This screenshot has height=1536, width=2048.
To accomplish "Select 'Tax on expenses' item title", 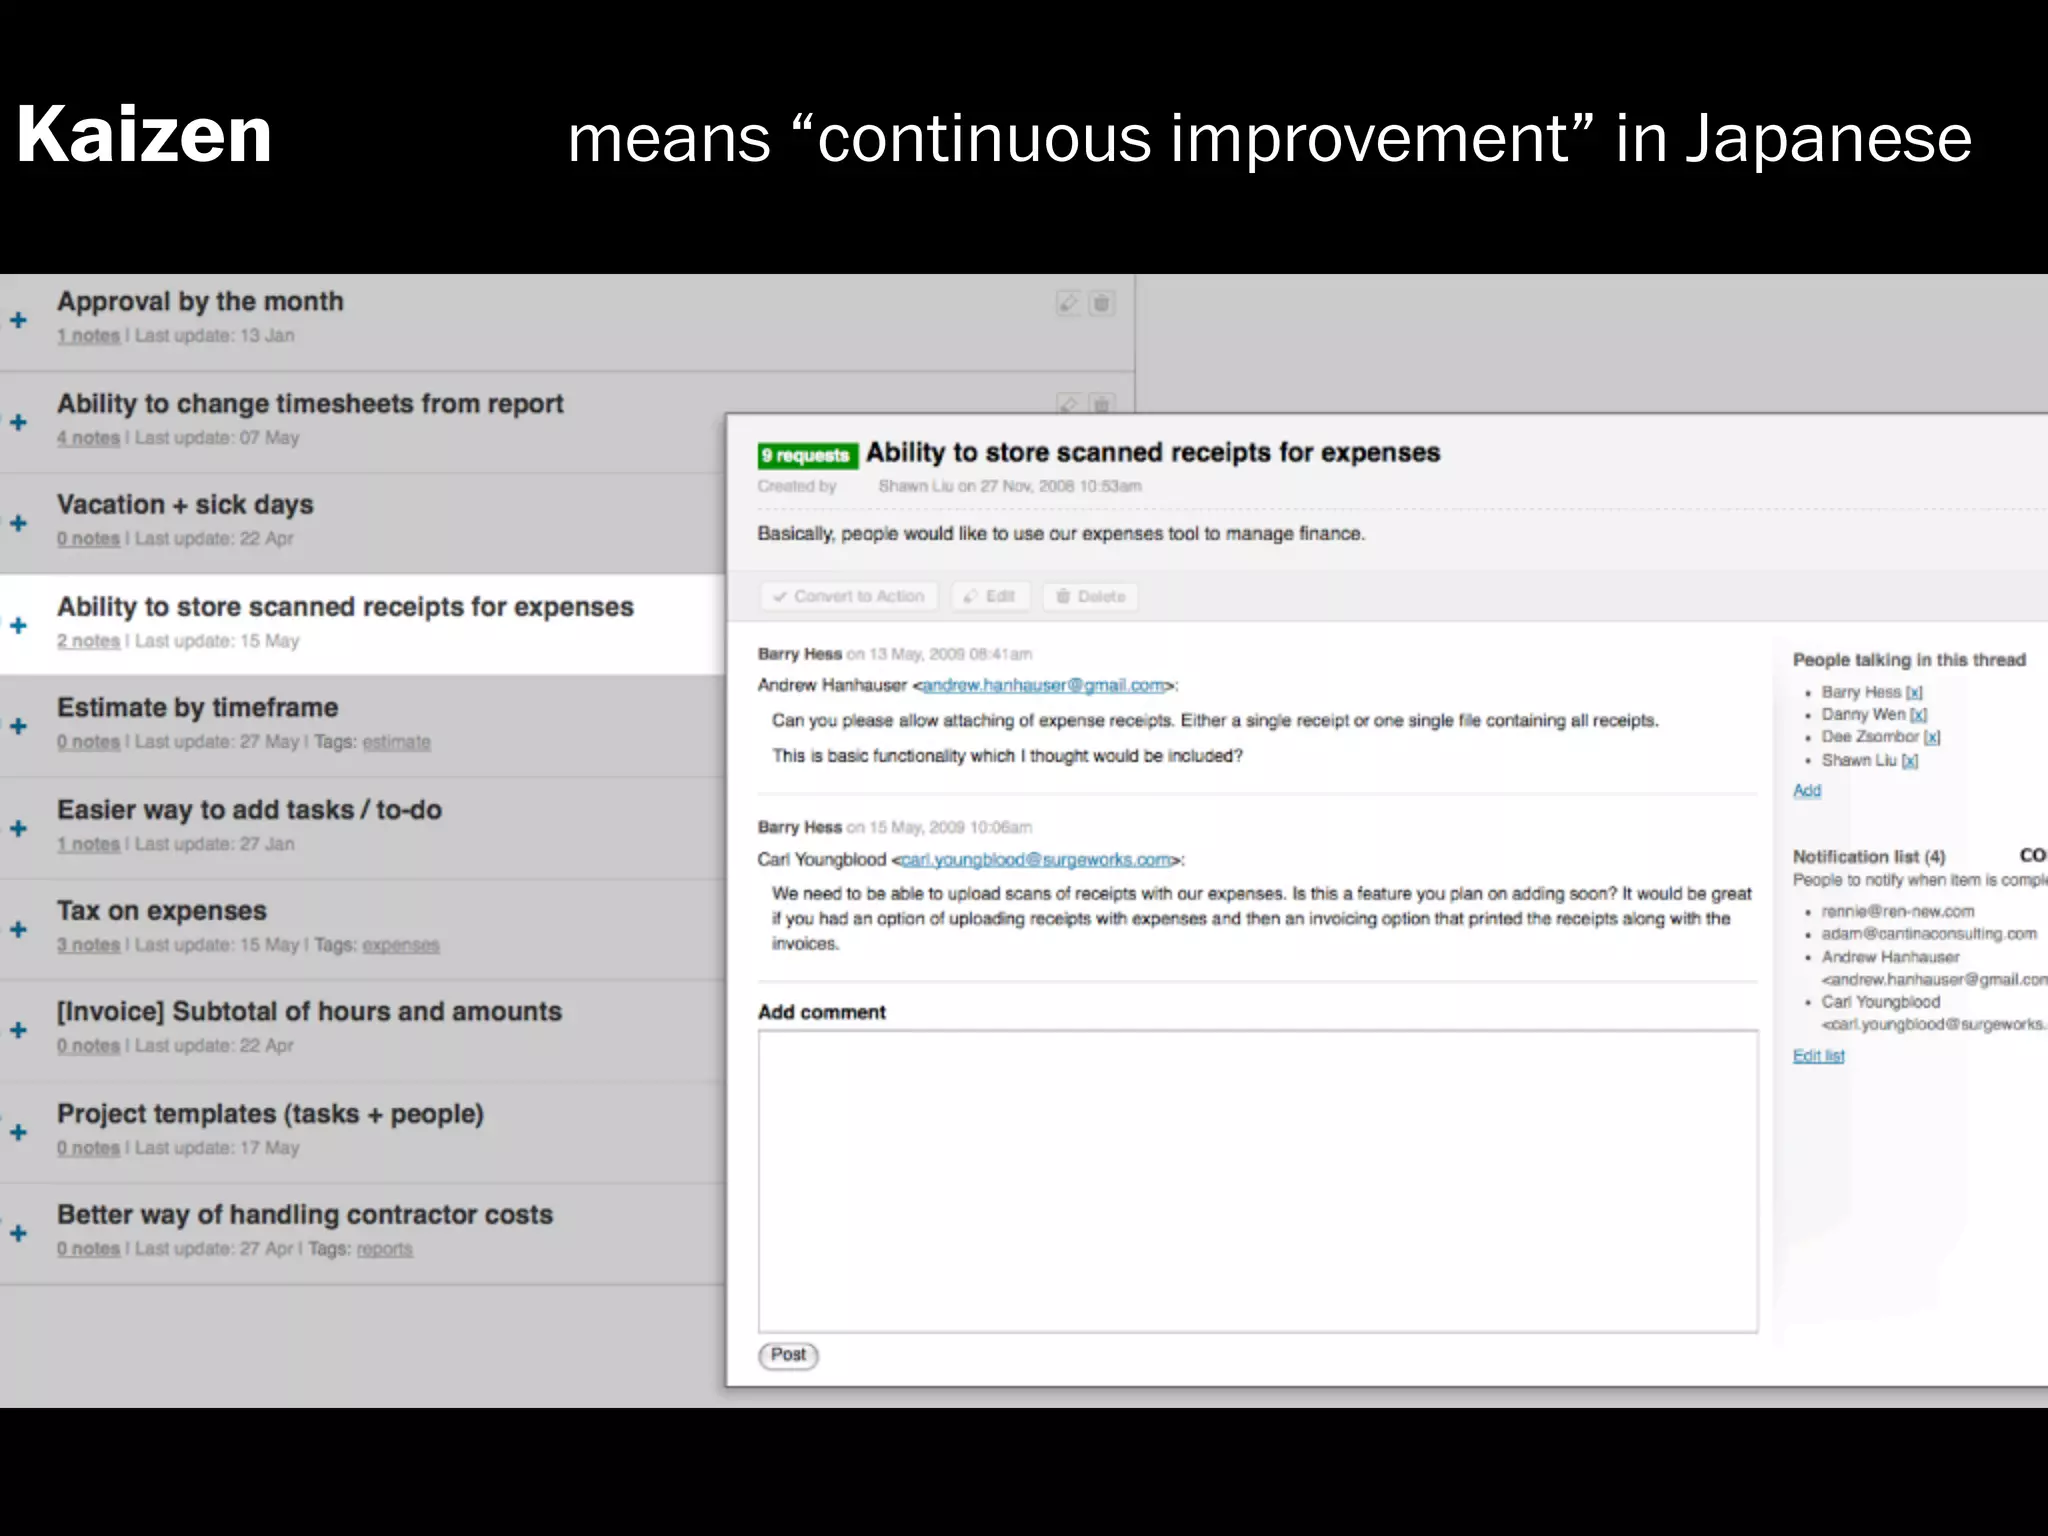I will point(162,910).
